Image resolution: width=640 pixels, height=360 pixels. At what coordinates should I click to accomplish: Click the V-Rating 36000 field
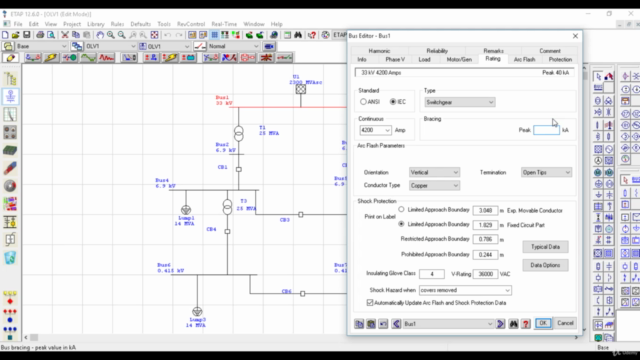pyautogui.click(x=485, y=274)
